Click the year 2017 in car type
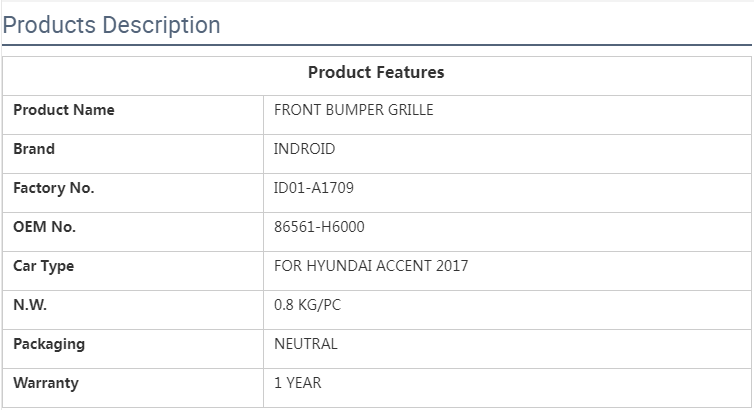 451,266
